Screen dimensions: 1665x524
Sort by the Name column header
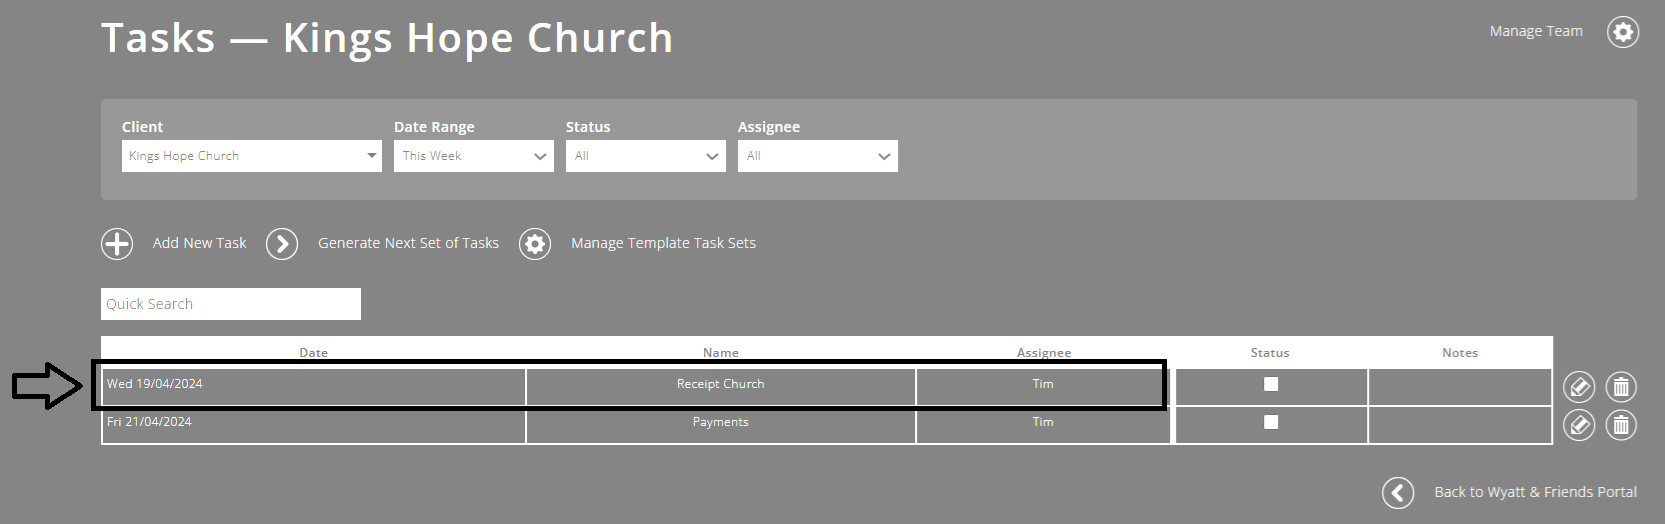pos(720,353)
